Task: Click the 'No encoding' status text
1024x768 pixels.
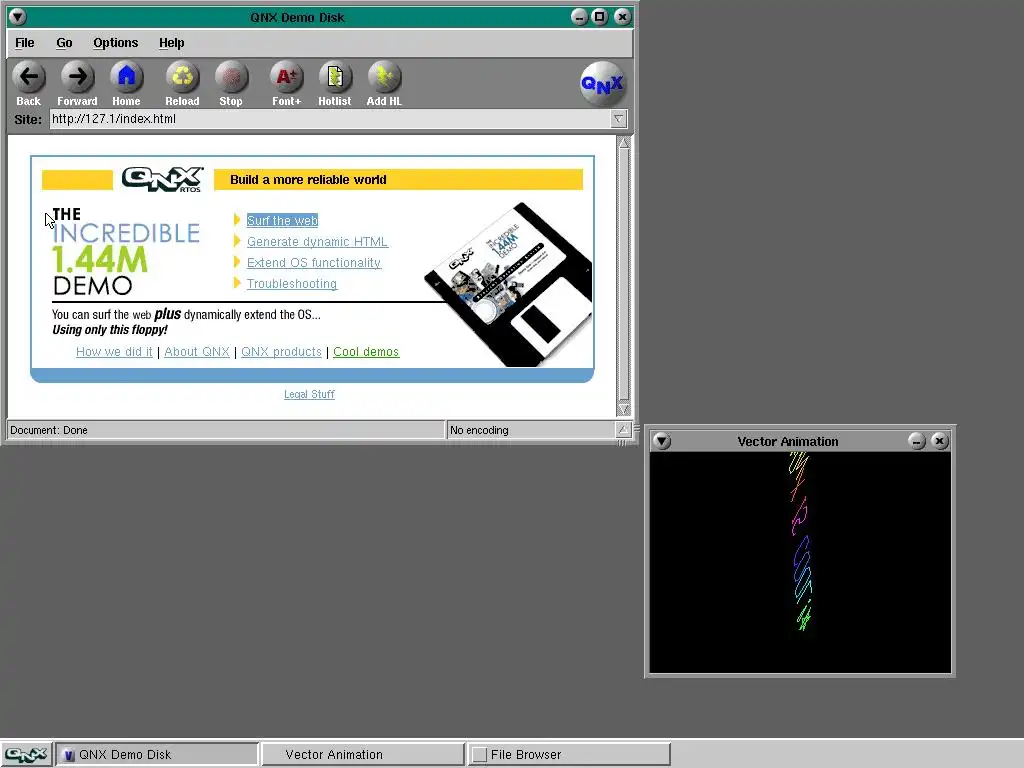Action: [479, 430]
